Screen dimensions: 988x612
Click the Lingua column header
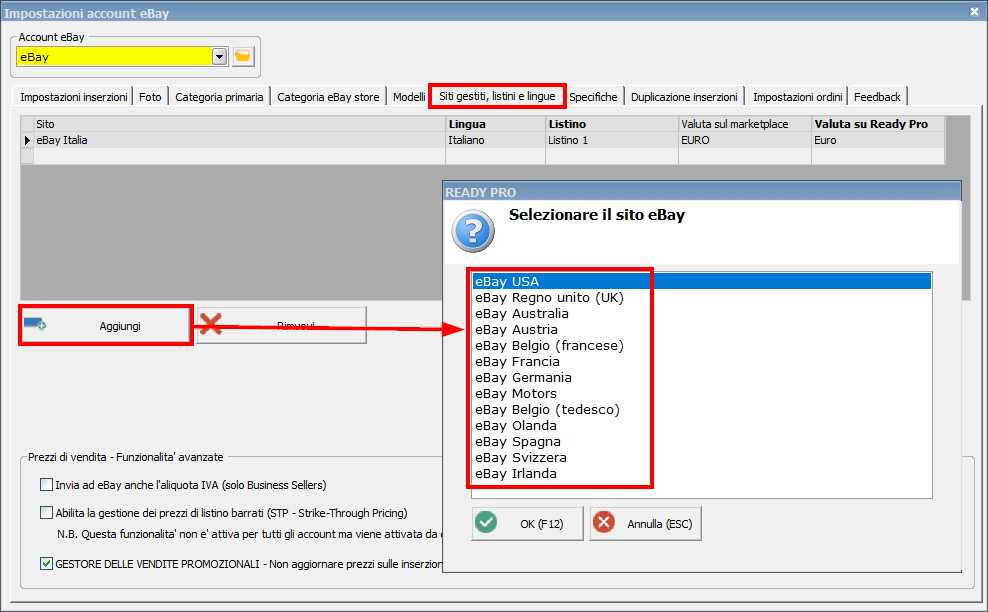click(495, 124)
